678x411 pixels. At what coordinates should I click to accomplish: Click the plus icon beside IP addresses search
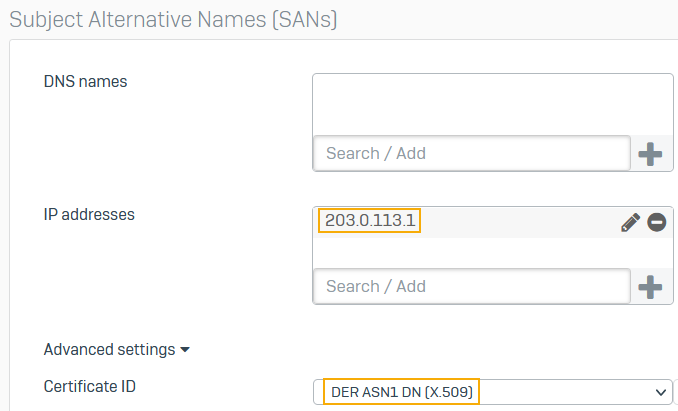pos(650,287)
